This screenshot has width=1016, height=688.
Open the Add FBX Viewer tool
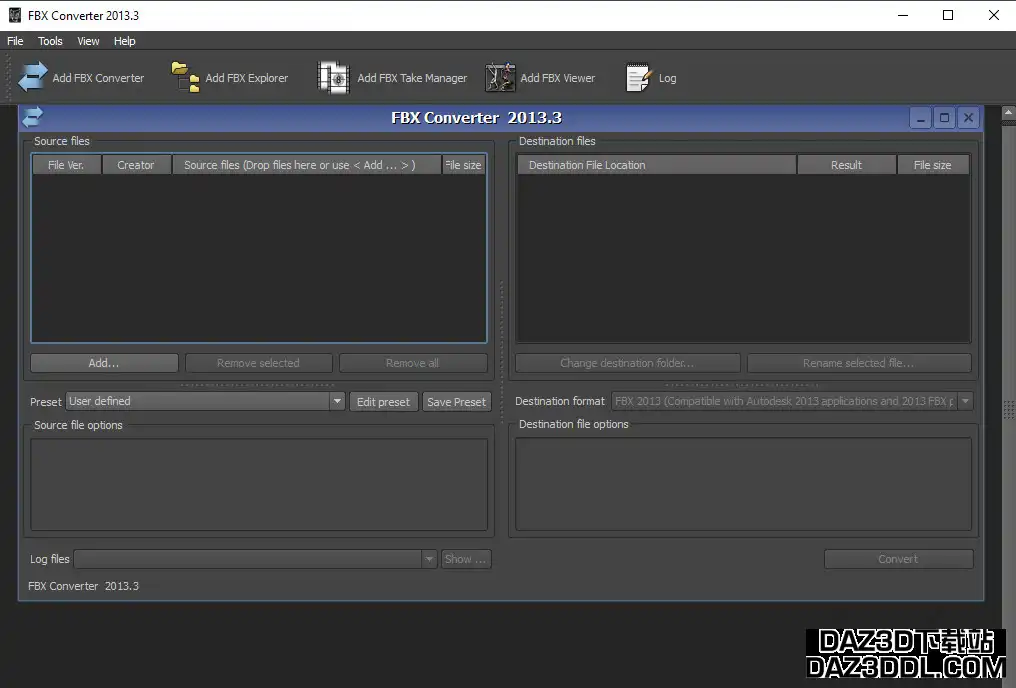point(540,78)
